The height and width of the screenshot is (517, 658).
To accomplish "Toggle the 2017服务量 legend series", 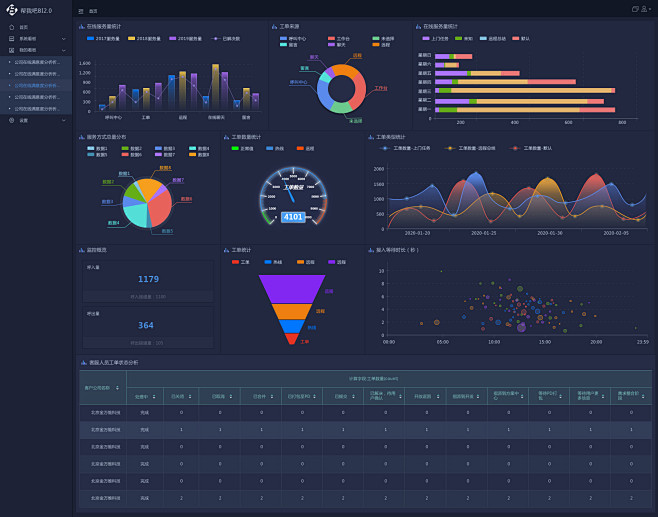I will [104, 38].
